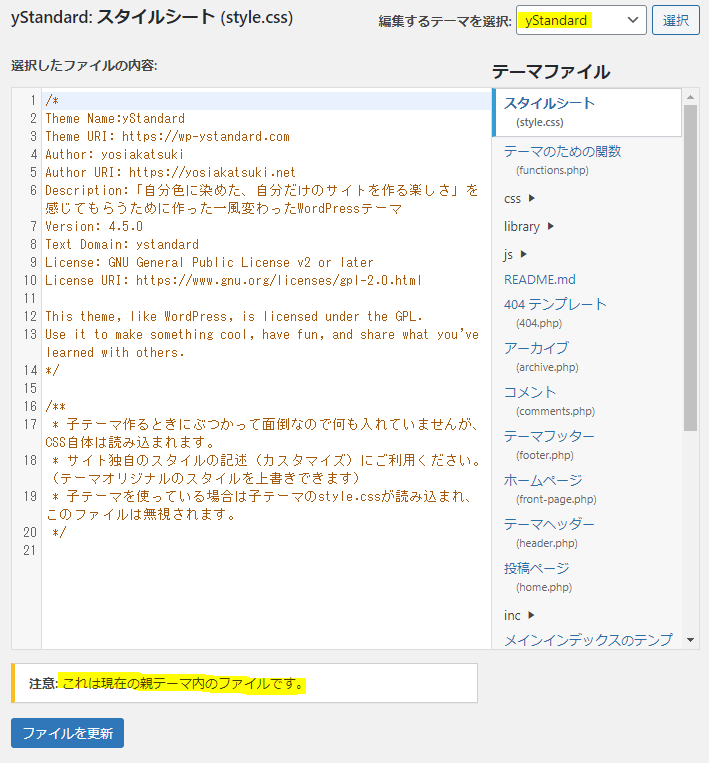Open テーマのための関数 (functions.php) file
The image size is (709, 763).
562,160
